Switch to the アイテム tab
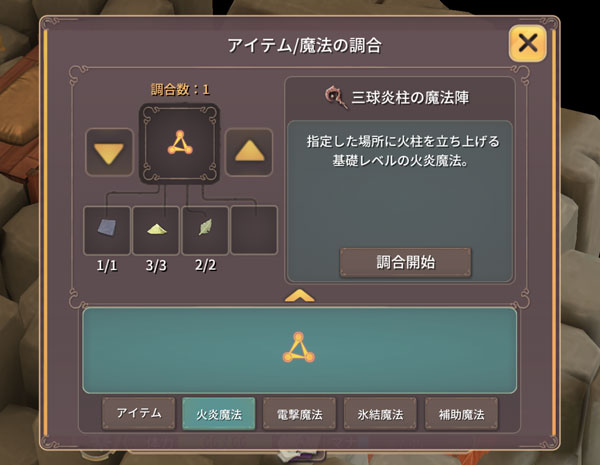 pos(139,413)
